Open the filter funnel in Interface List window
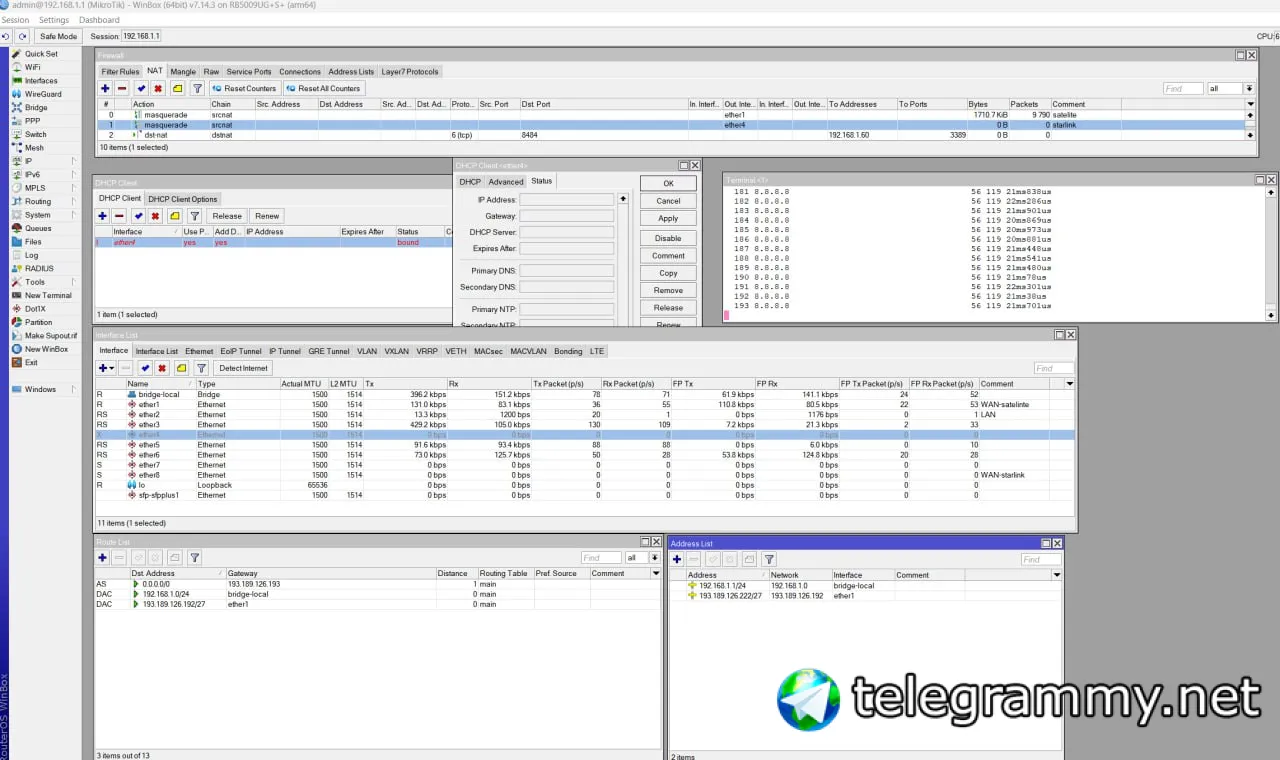 tap(201, 368)
